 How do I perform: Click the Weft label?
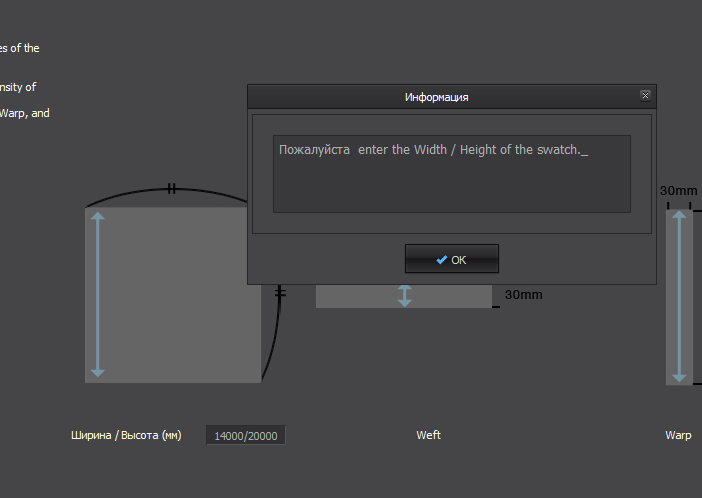[x=428, y=435]
